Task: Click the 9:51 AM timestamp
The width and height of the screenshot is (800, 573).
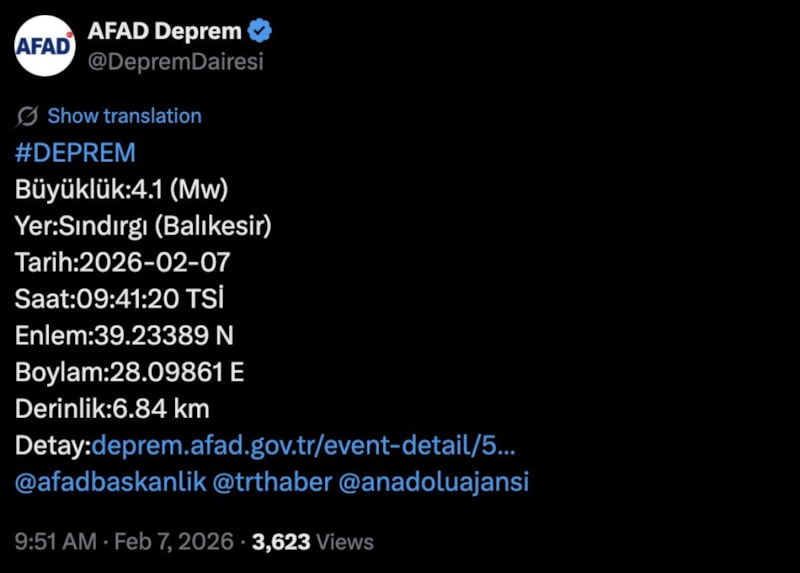Action: (55, 542)
